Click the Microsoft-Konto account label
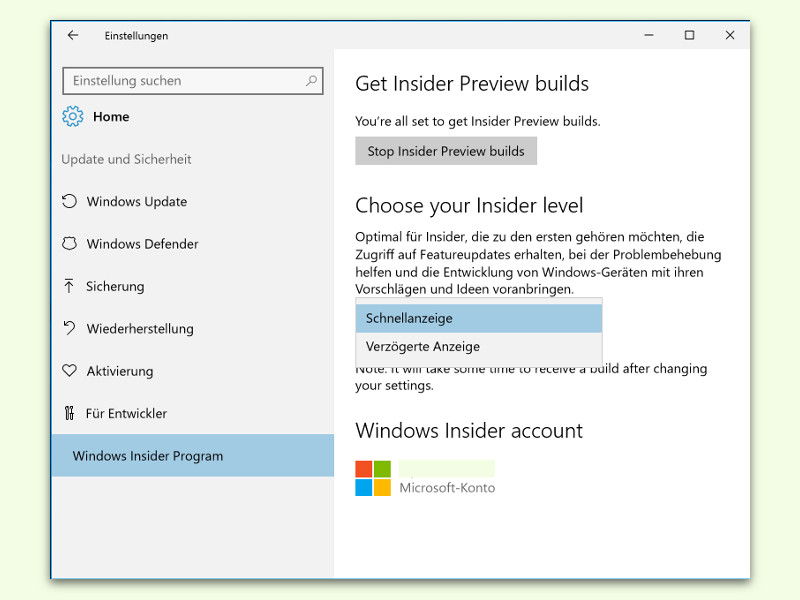800x600 pixels. point(447,488)
